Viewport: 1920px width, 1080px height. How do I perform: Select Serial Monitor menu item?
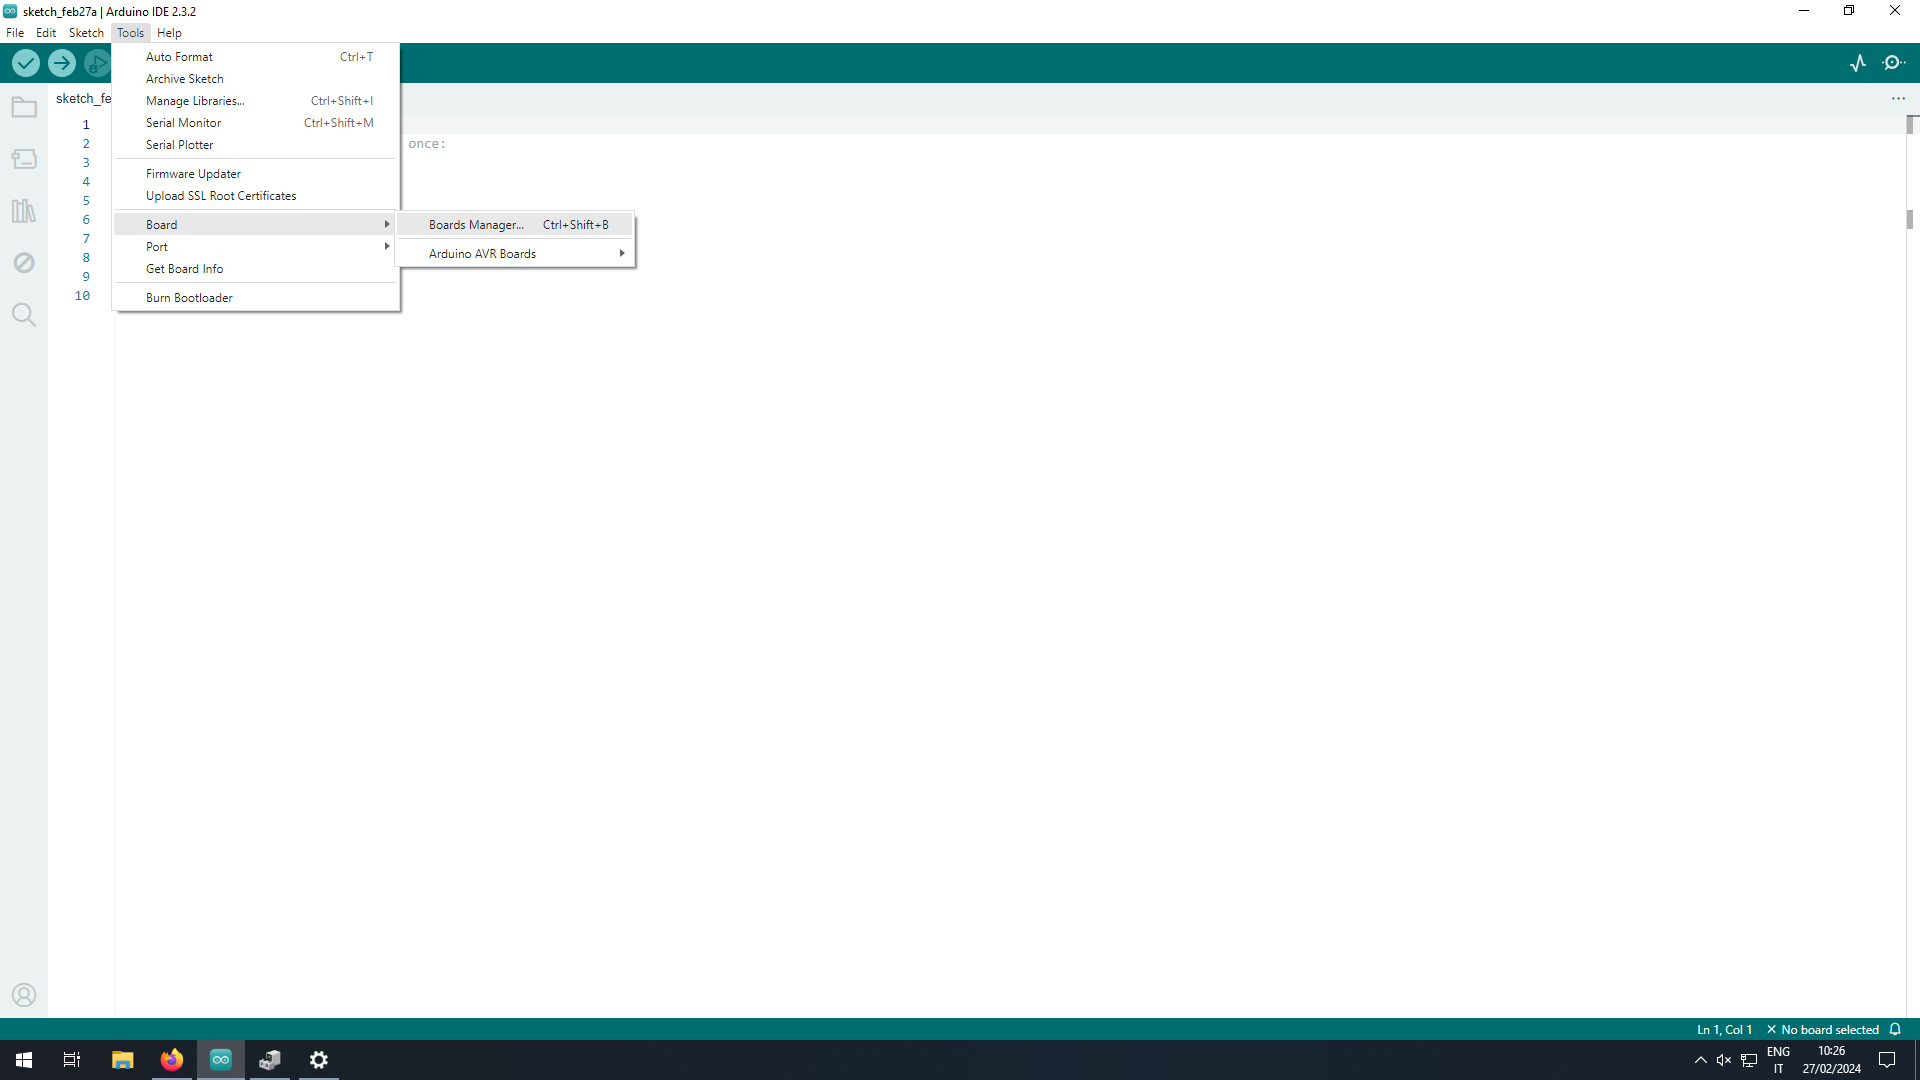(183, 123)
